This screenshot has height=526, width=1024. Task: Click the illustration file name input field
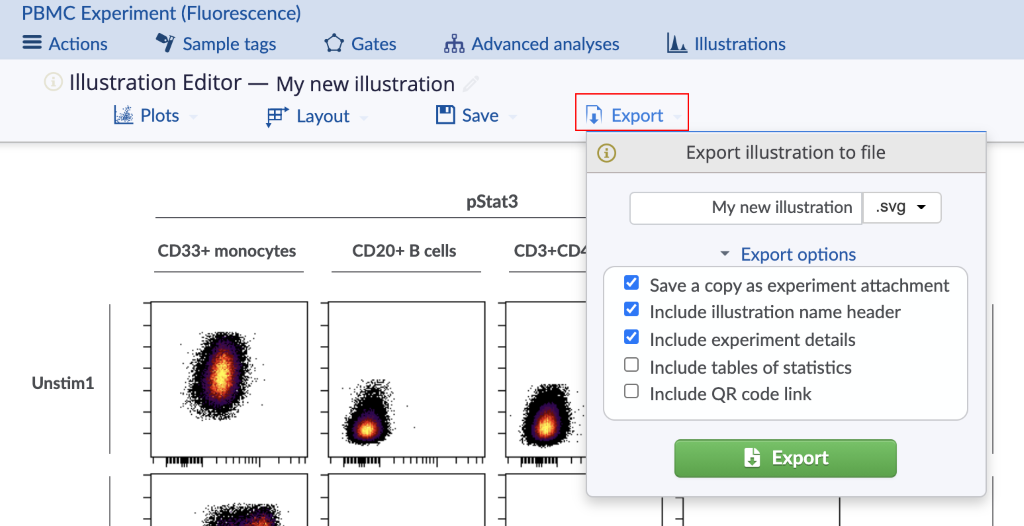tap(746, 208)
